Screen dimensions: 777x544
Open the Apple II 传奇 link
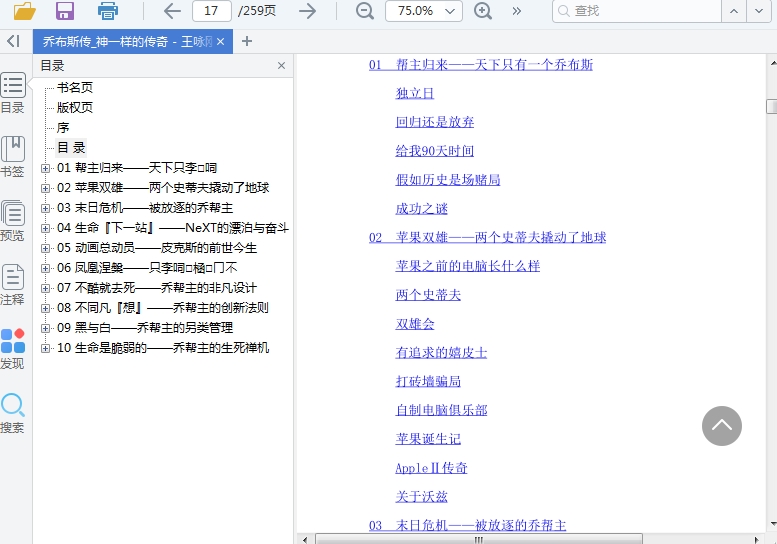pos(431,468)
